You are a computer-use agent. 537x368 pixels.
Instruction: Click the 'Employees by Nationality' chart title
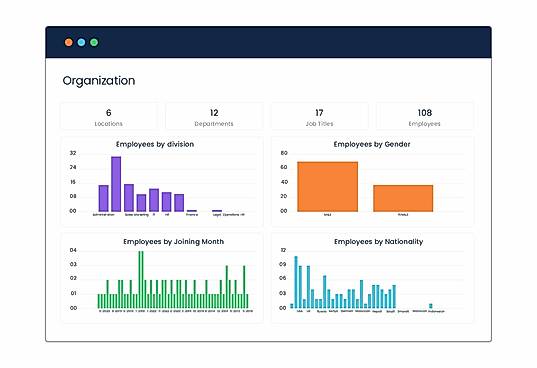click(379, 241)
